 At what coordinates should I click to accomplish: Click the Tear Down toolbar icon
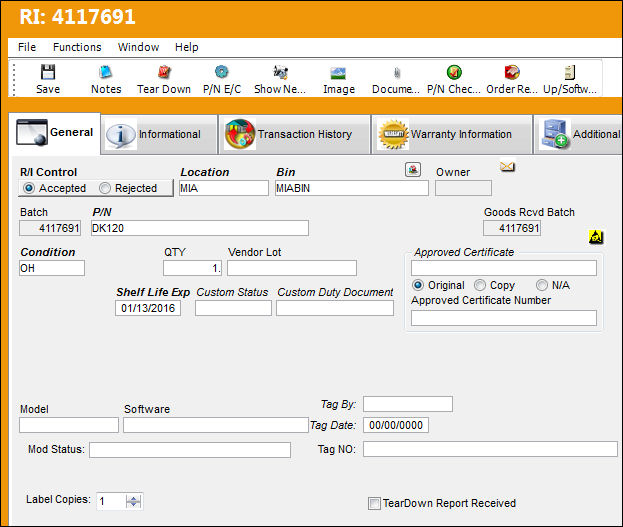pyautogui.click(x=164, y=72)
